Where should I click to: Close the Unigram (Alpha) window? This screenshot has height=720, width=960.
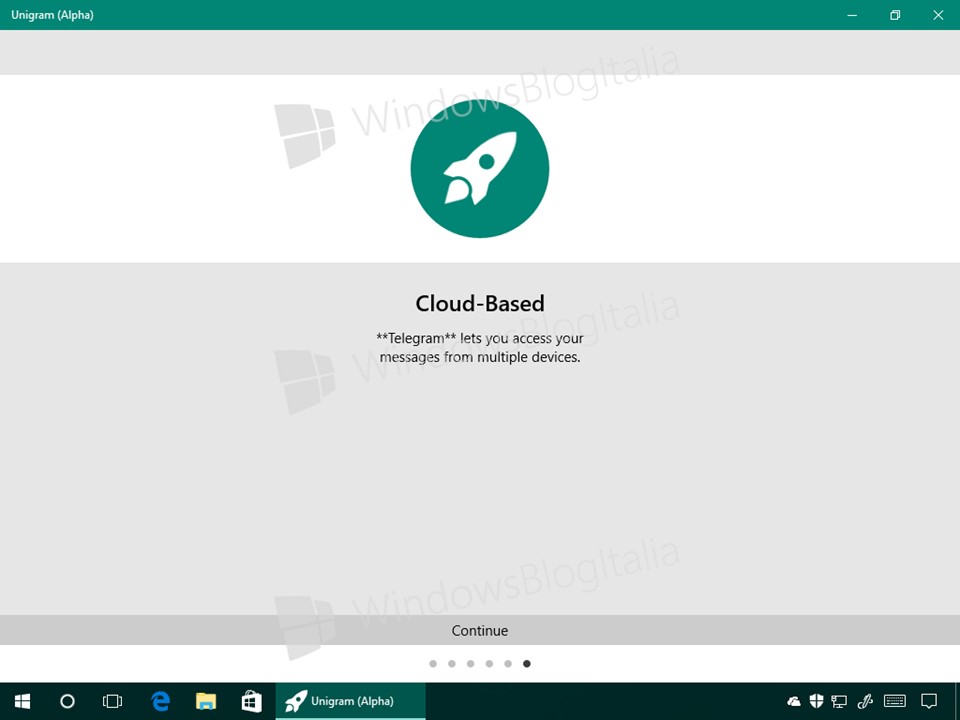(x=938, y=15)
